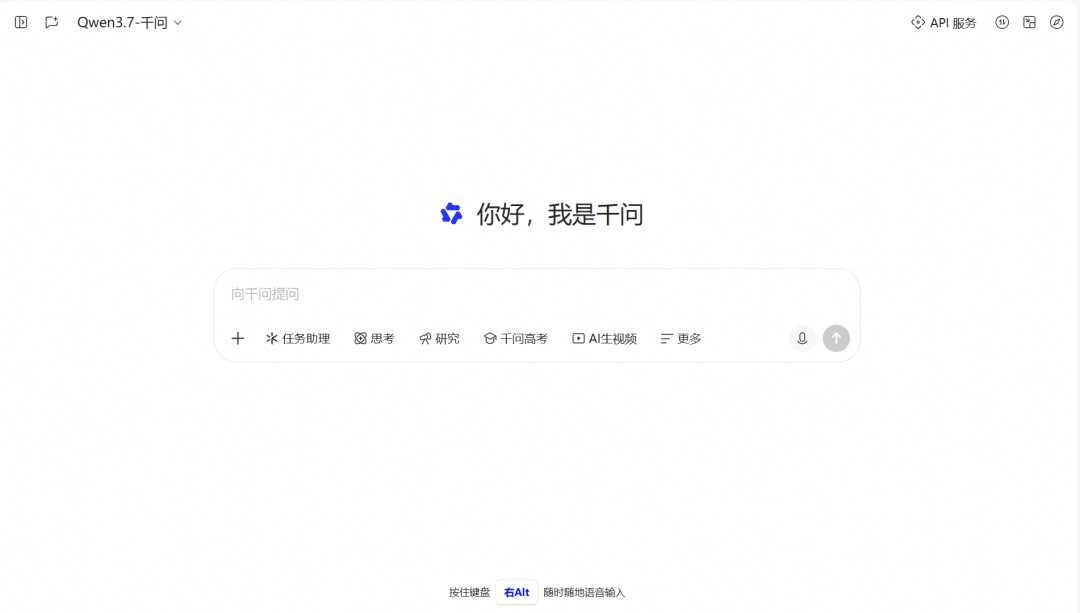Open API 服务 link
Image resolution: width=1080 pixels, height=613 pixels.
click(944, 23)
